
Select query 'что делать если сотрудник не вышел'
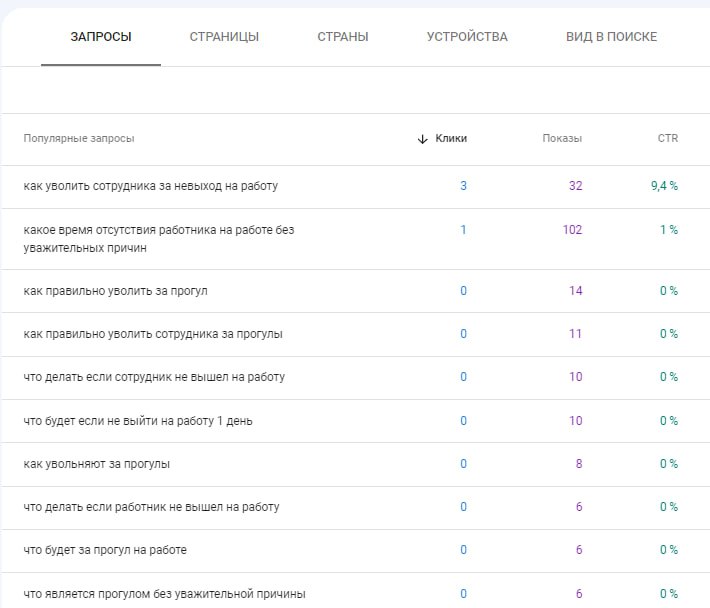[154, 377]
